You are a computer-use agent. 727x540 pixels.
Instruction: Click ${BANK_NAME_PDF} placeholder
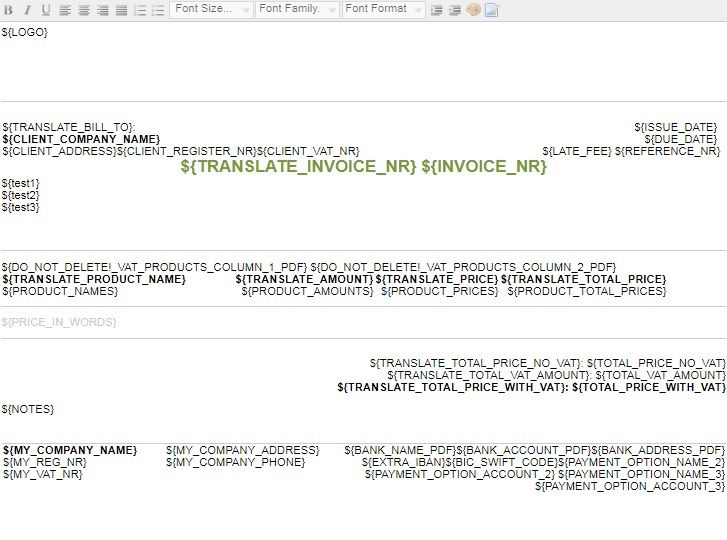[401, 450]
